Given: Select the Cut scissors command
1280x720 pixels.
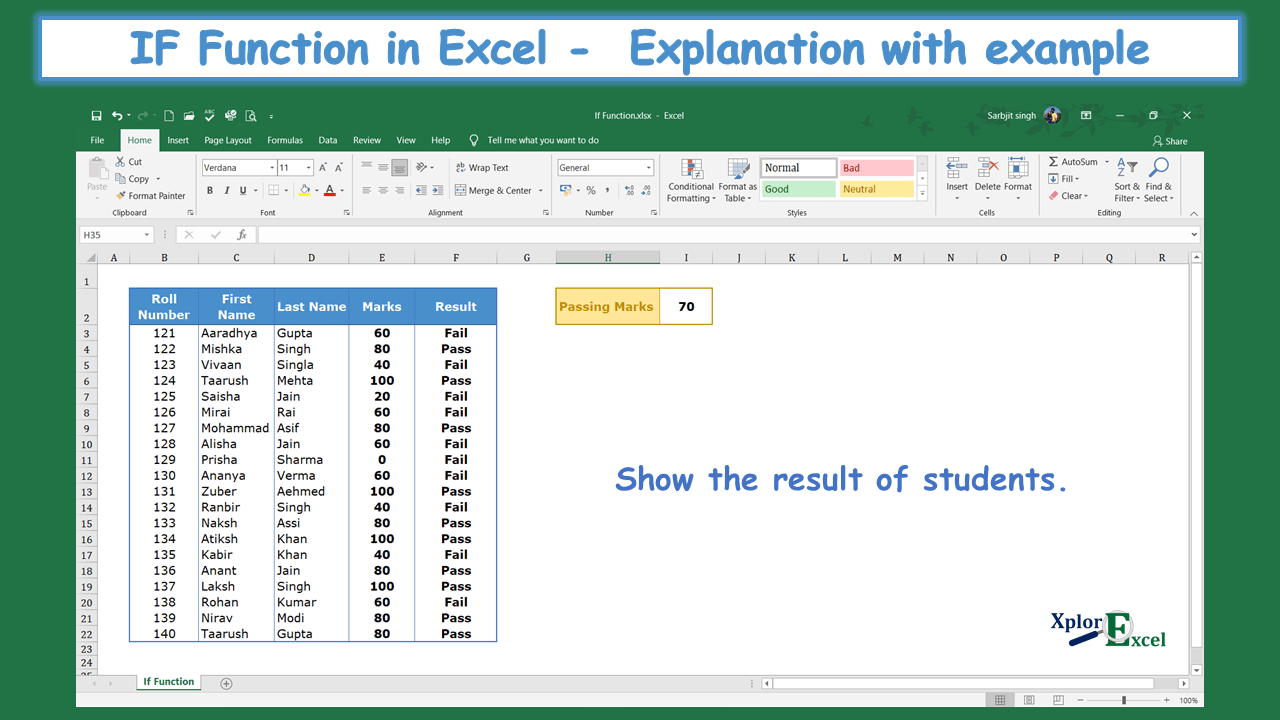Looking at the screenshot, I should point(129,162).
